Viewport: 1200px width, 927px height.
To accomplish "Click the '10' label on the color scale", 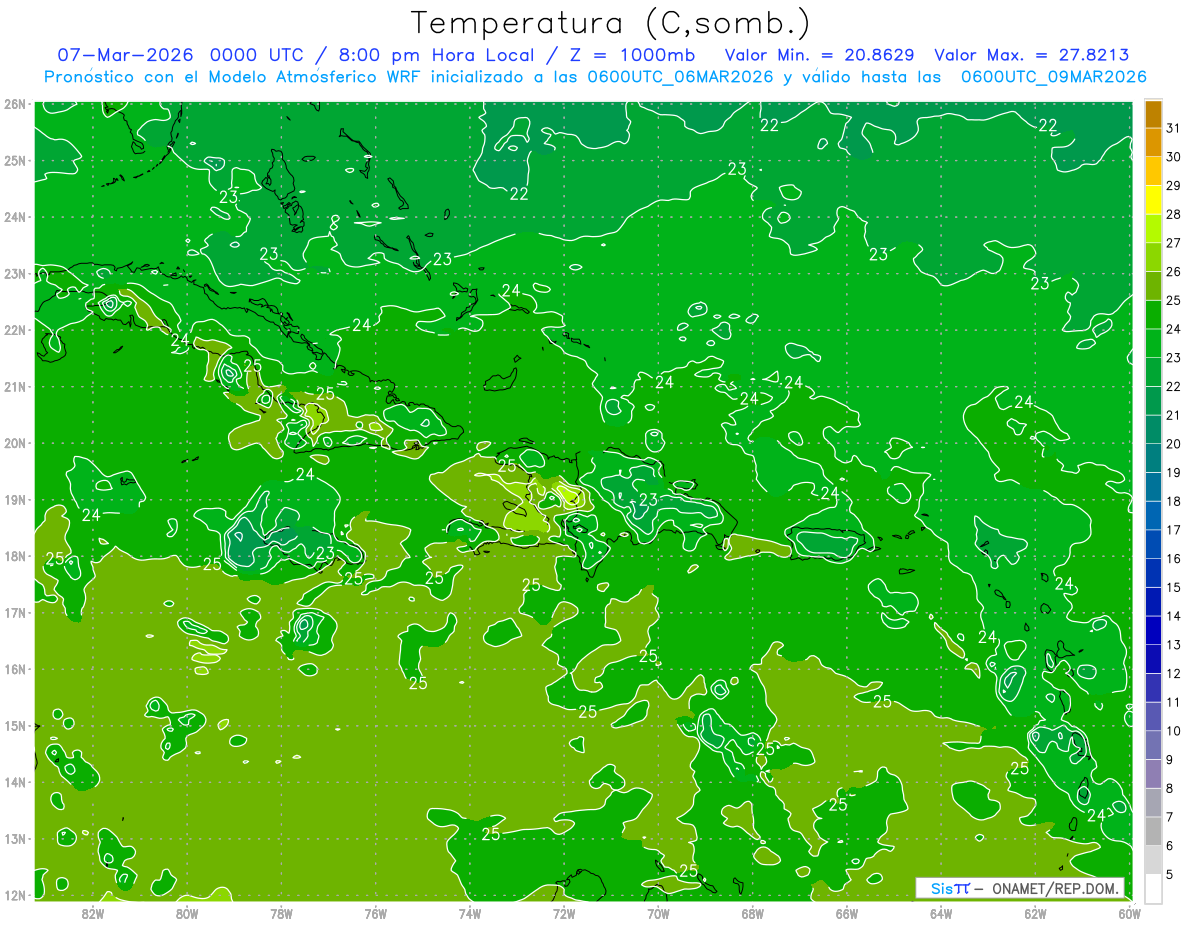I will click(x=1173, y=731).
